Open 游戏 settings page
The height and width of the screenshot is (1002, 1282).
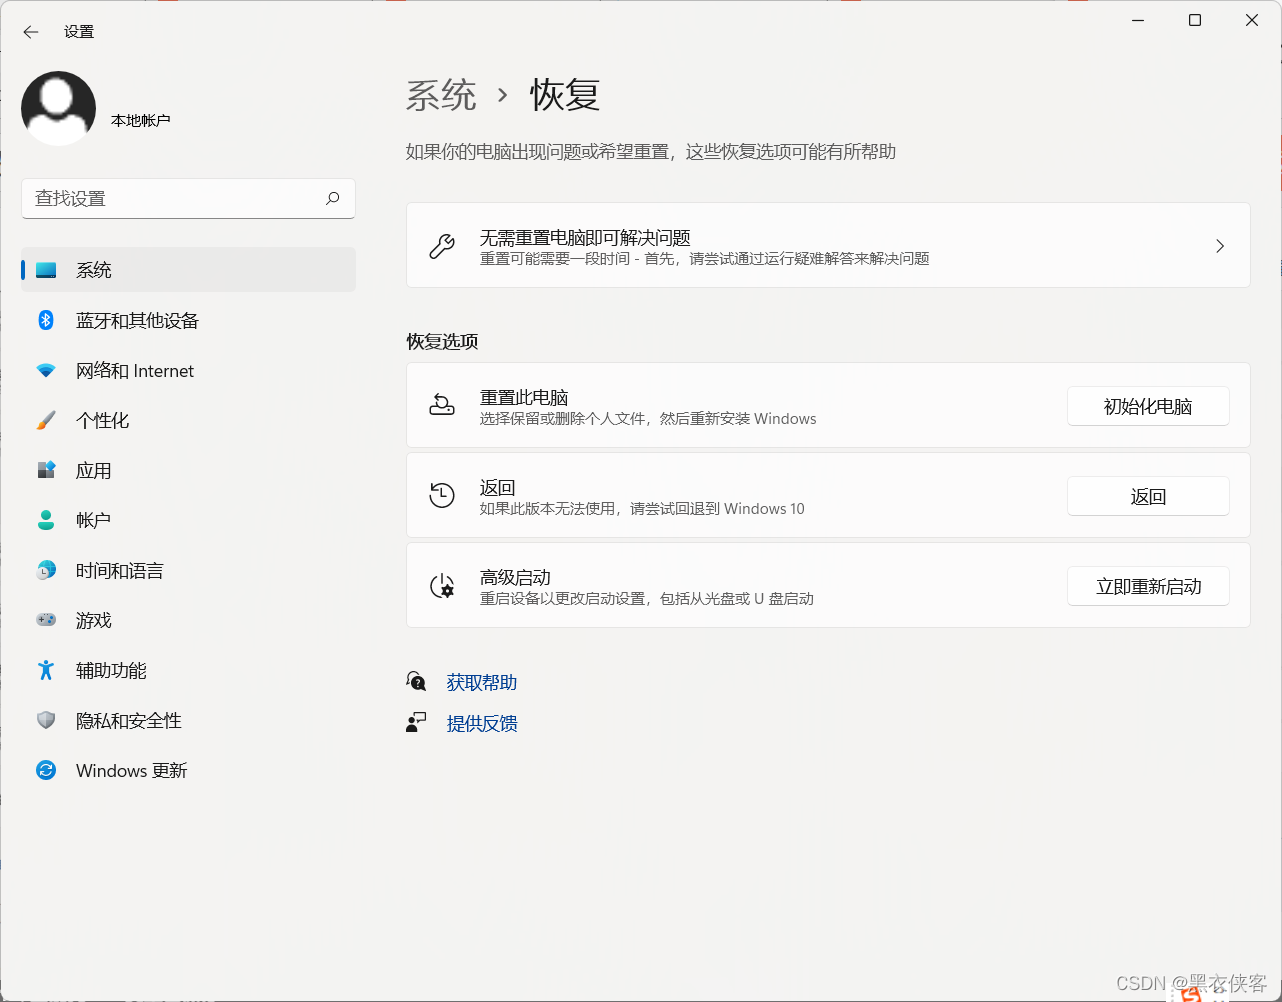pyautogui.click(x=188, y=620)
